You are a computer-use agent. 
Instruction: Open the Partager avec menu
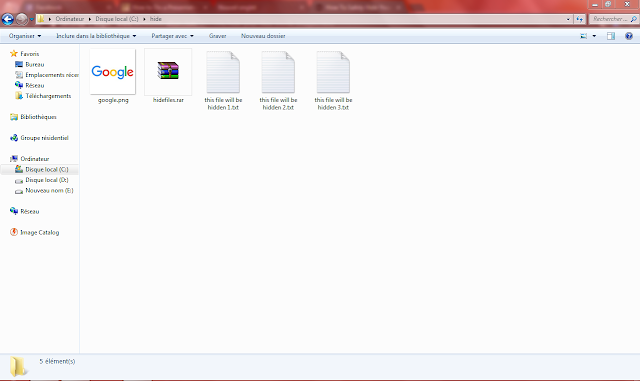click(172, 36)
